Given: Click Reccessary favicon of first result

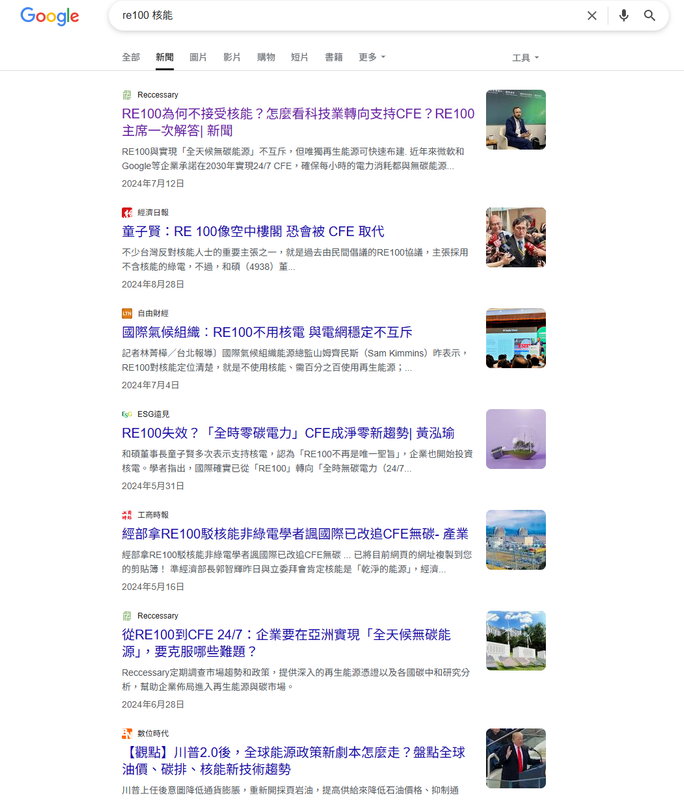Looking at the screenshot, I should (x=127, y=95).
